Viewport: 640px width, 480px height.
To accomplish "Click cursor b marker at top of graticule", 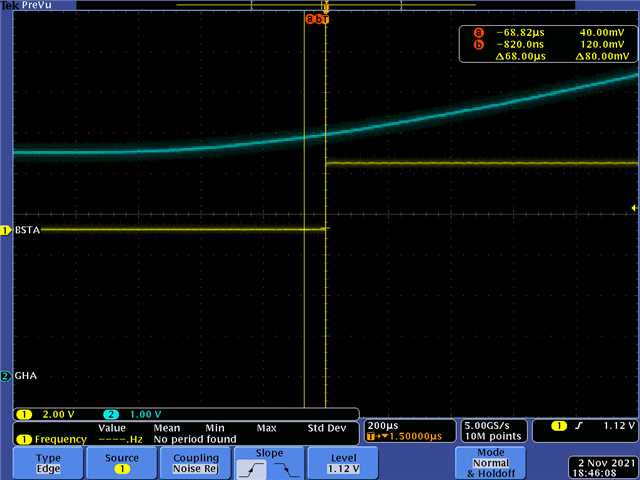I will pyautogui.click(x=318, y=19).
